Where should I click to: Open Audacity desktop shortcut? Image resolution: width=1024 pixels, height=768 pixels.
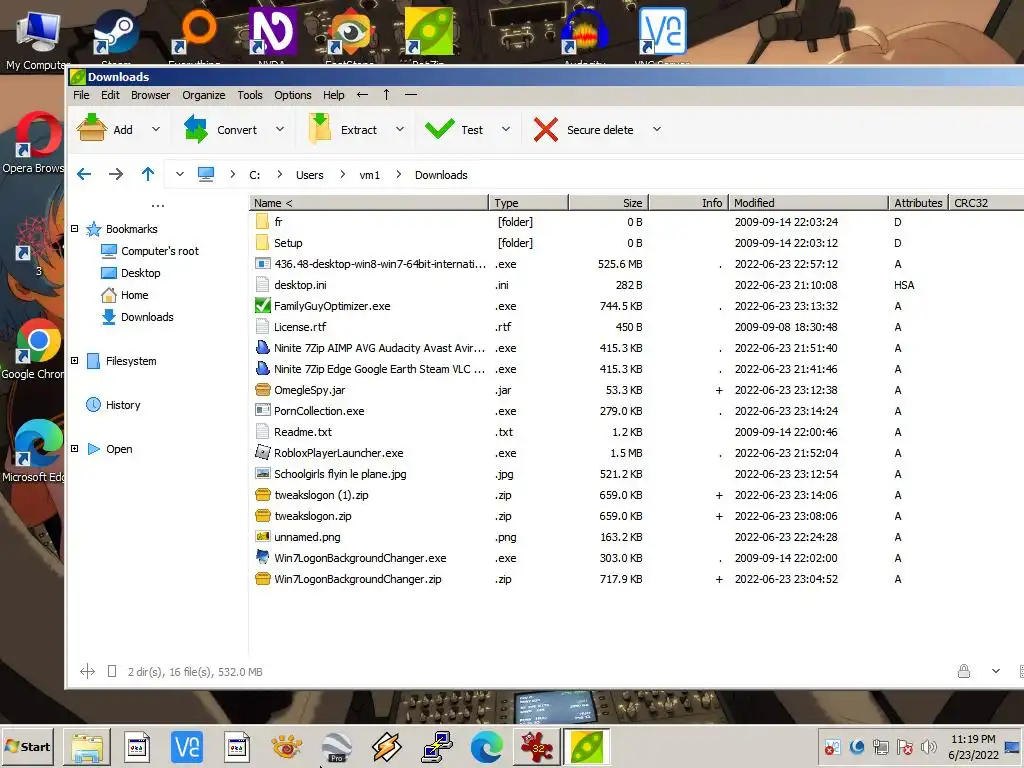point(584,34)
